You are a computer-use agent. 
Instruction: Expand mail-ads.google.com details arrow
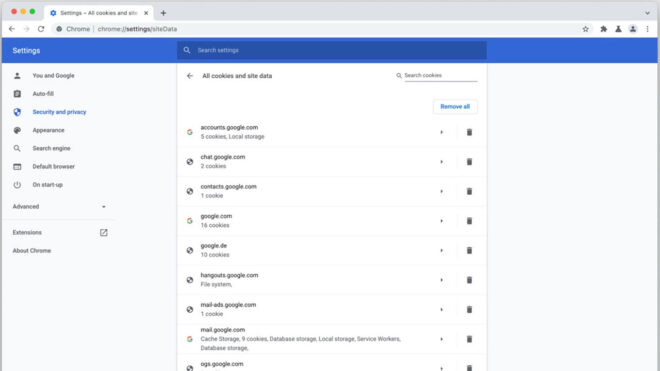(x=442, y=310)
